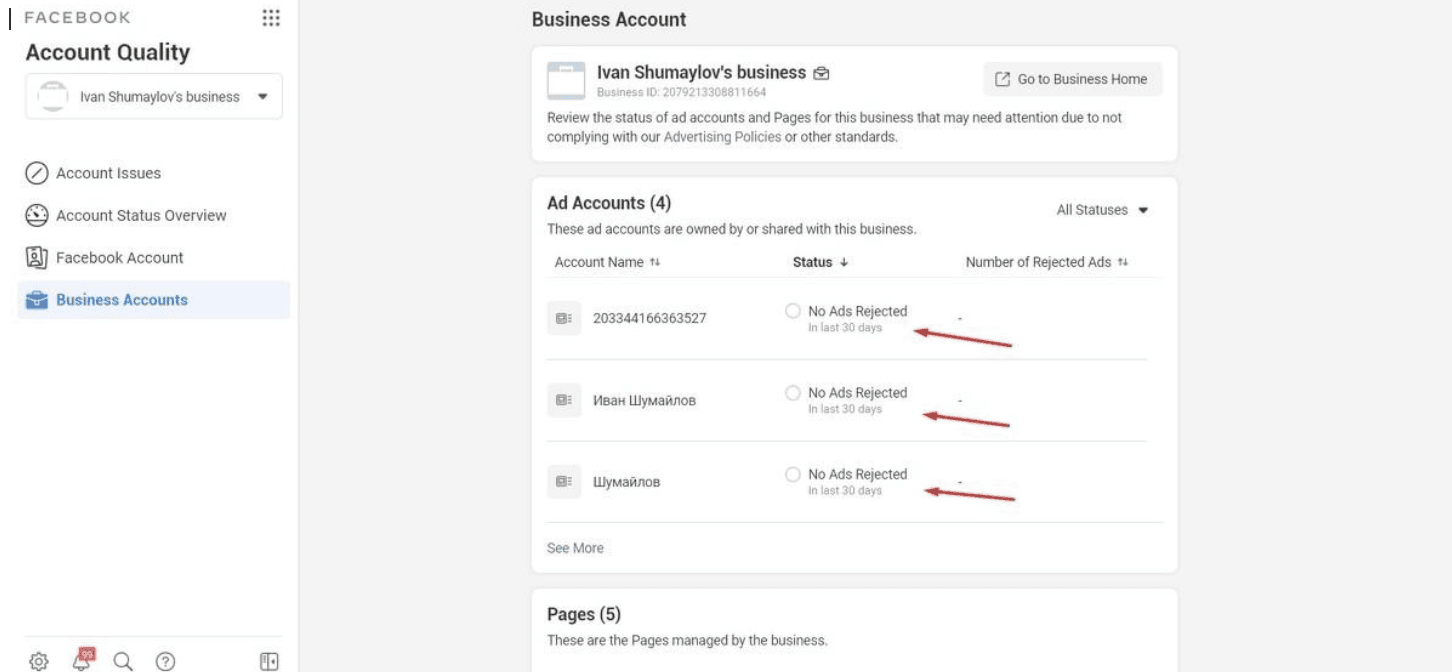Viewport: 1452px width, 672px height.
Task: Click the ad account icon for Иван Шумайлов
Action: [564, 400]
